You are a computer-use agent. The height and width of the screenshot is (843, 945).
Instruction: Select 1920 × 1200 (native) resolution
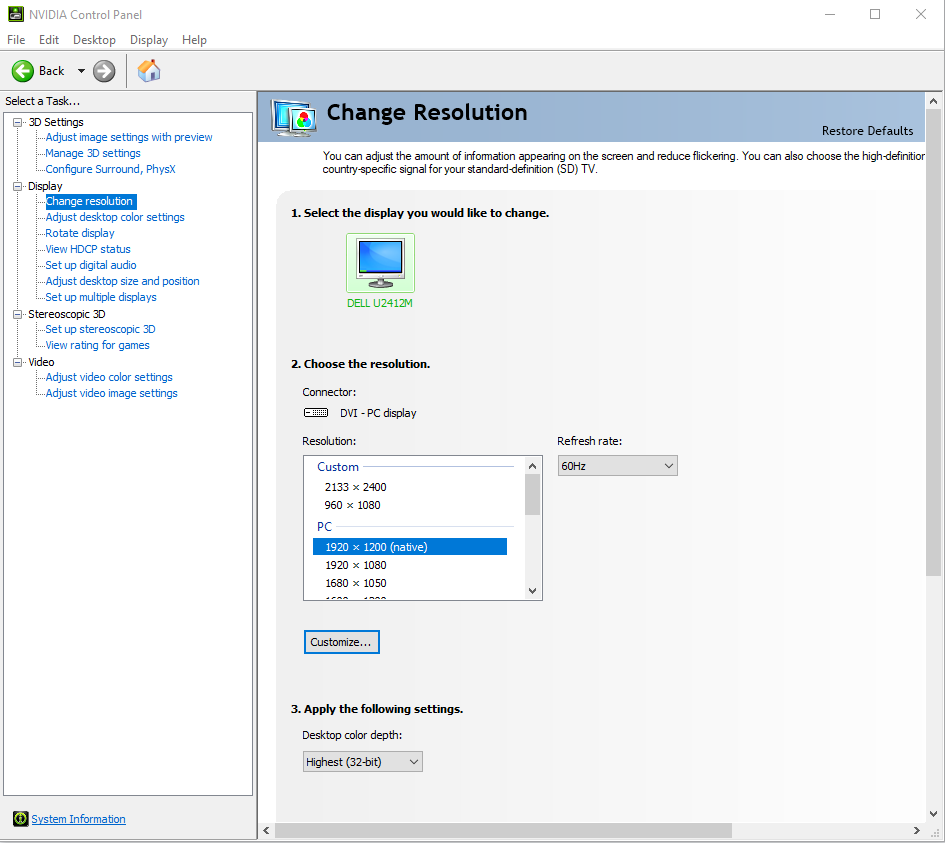click(x=410, y=547)
